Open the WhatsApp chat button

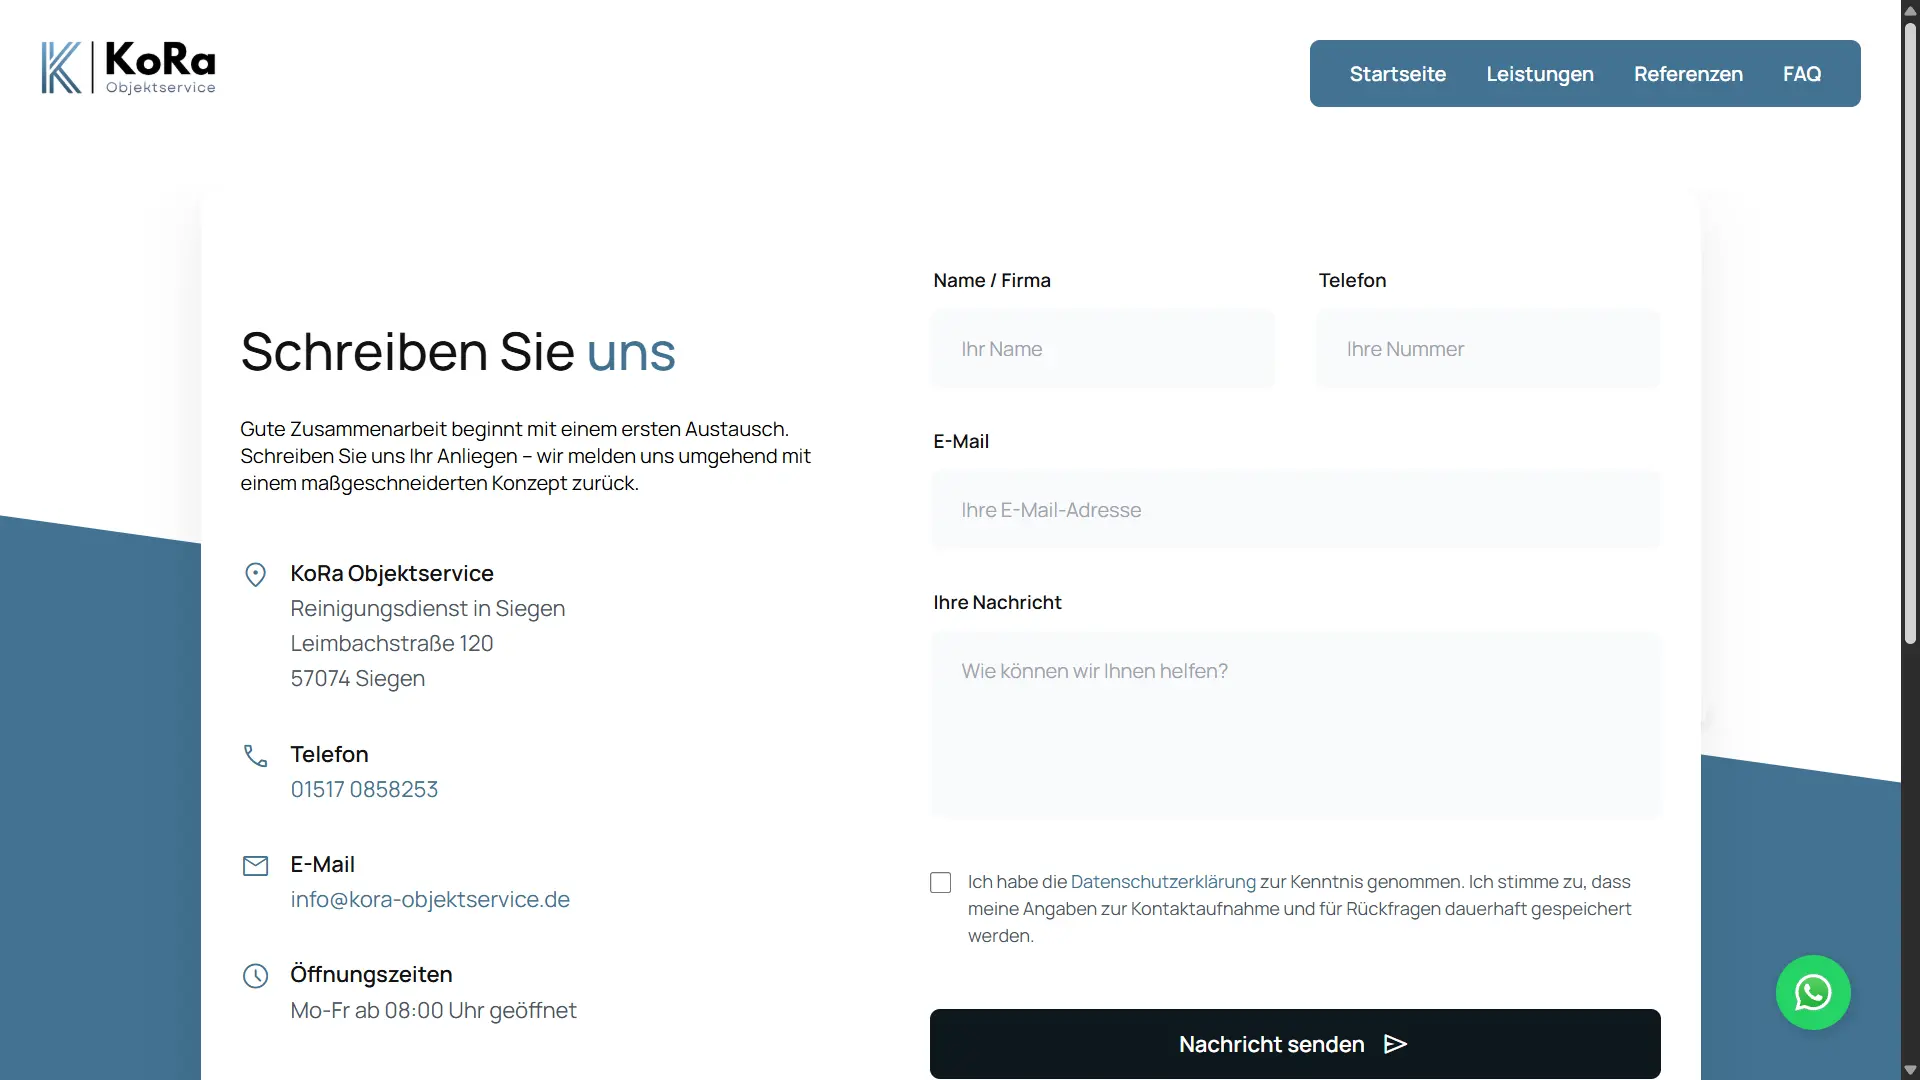coord(1813,992)
